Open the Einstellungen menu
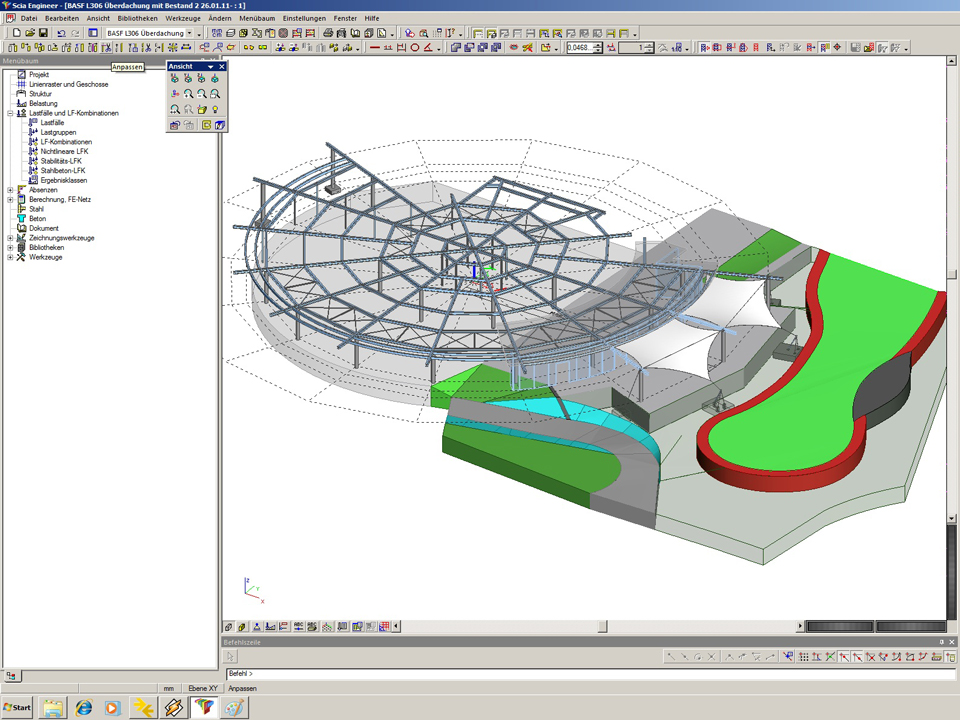 pyautogui.click(x=304, y=18)
